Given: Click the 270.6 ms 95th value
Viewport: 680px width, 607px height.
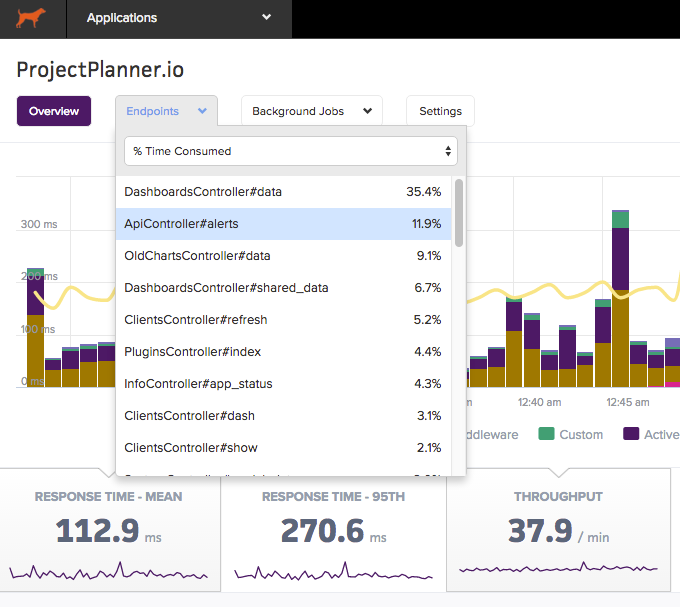Looking at the screenshot, I should pyautogui.click(x=333, y=531).
